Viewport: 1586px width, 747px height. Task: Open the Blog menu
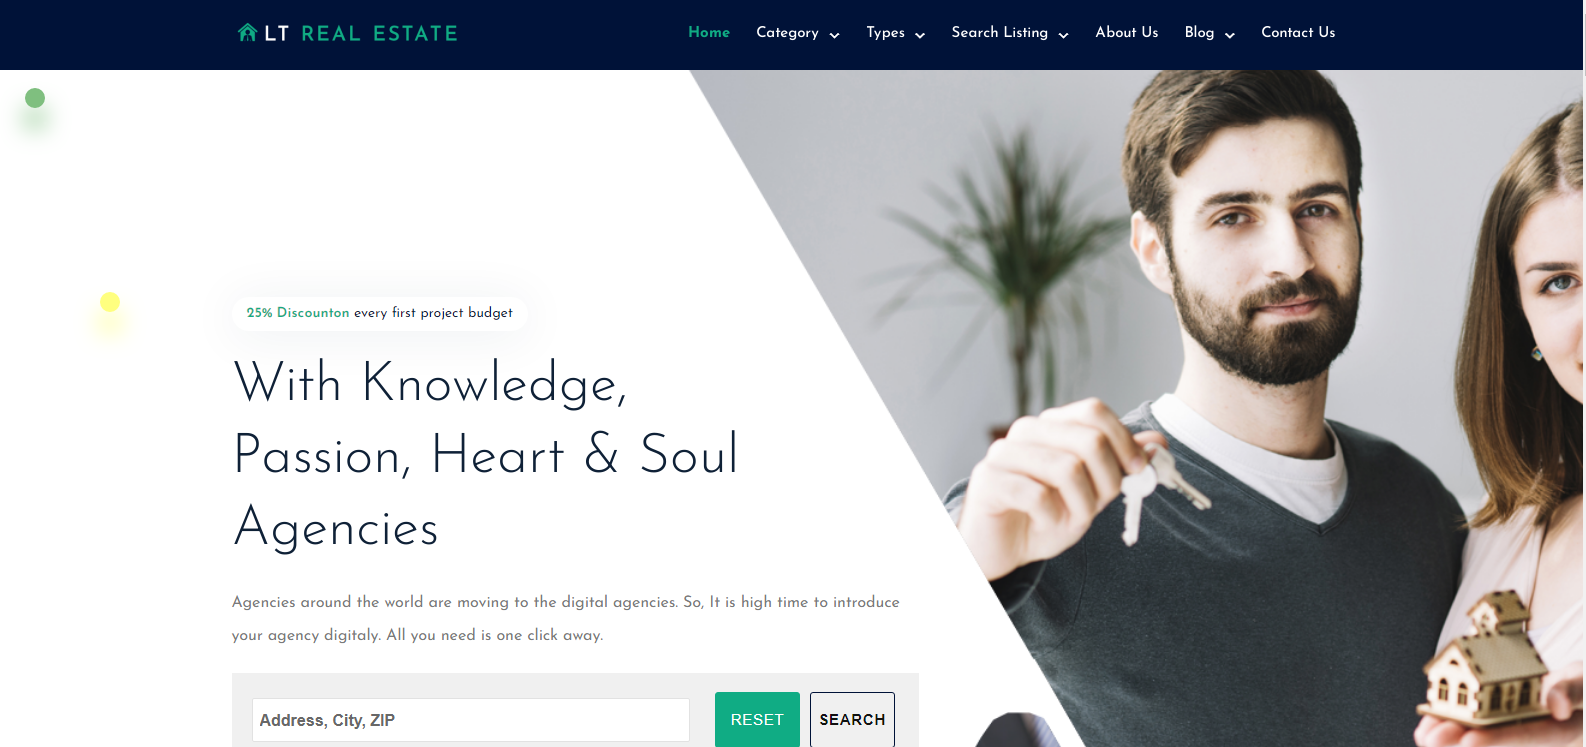tap(1199, 32)
